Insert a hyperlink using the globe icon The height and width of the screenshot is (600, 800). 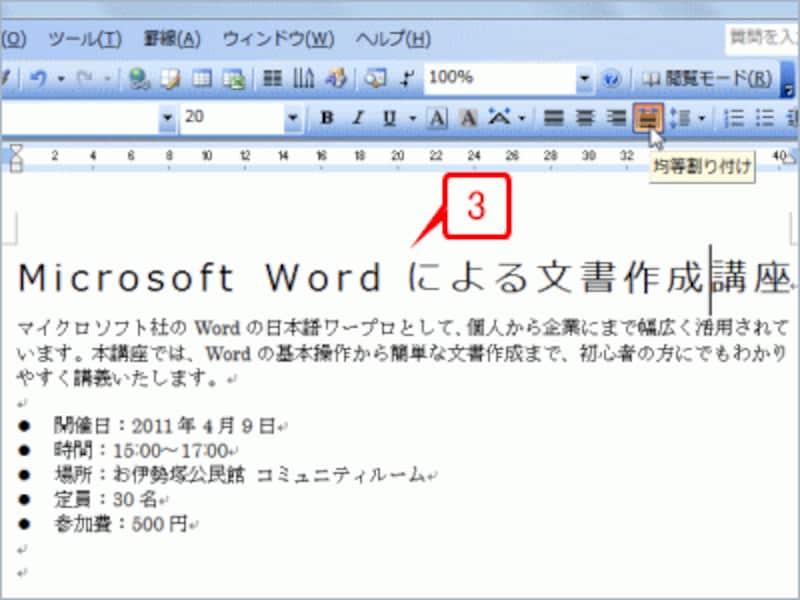139,79
